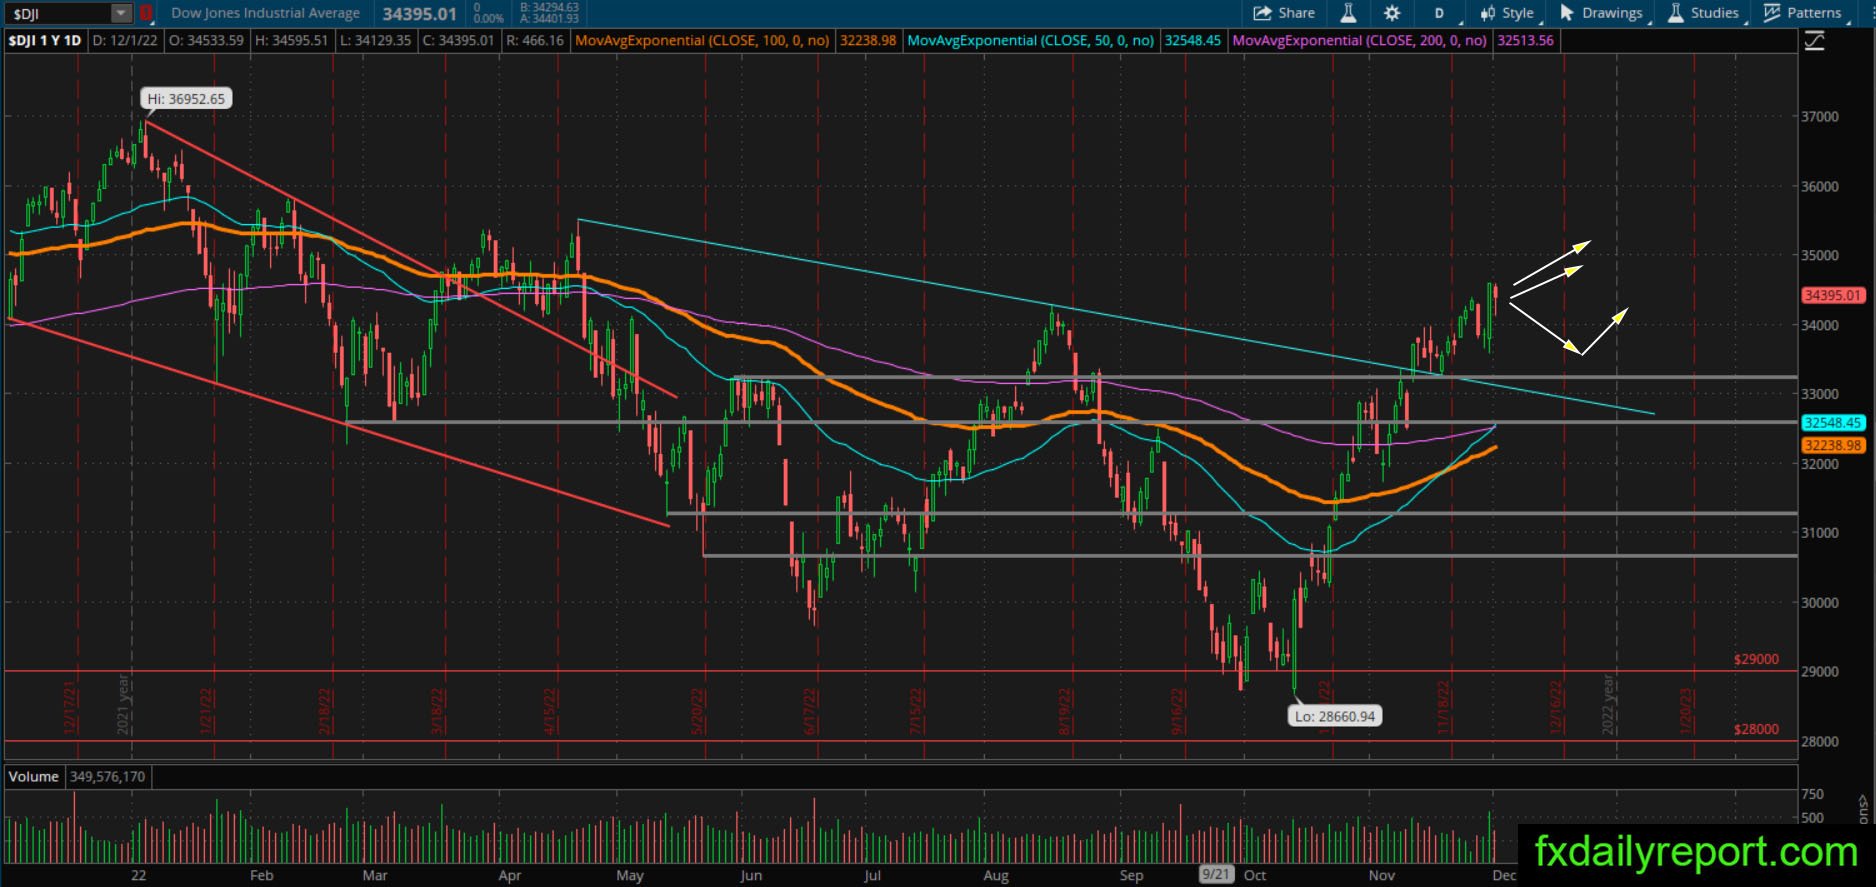Viewport: 1876px width, 887px height.
Task: Click the 12/16/22 expiration date label
Action: pyautogui.click(x=1555, y=708)
